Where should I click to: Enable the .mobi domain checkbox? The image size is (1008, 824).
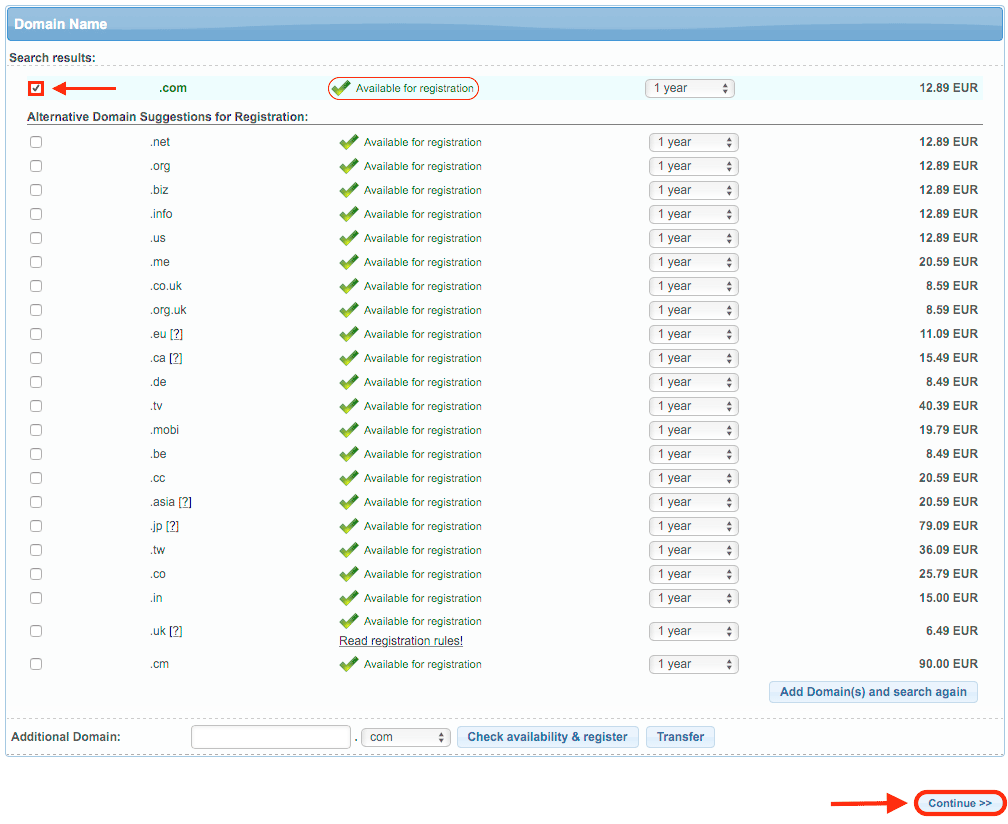pos(36,430)
